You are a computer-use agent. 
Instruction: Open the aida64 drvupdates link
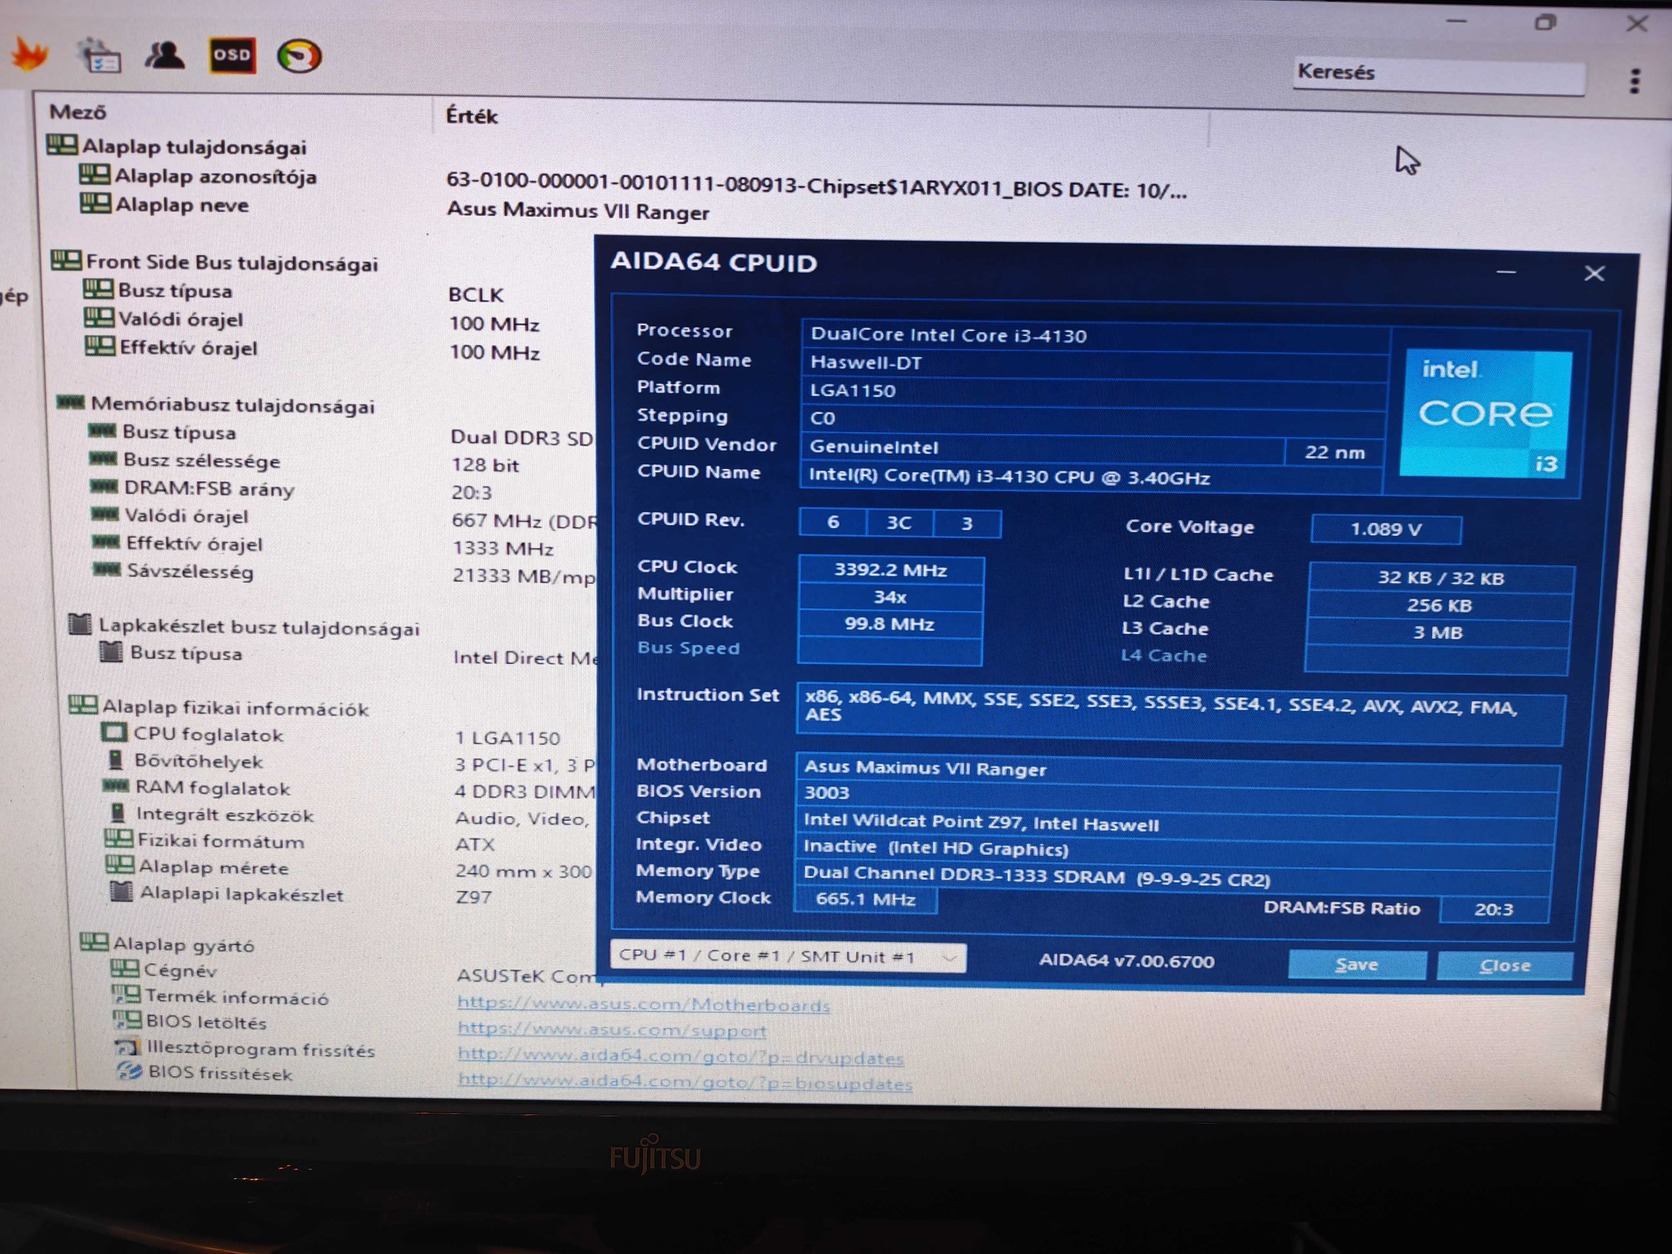[680, 1057]
